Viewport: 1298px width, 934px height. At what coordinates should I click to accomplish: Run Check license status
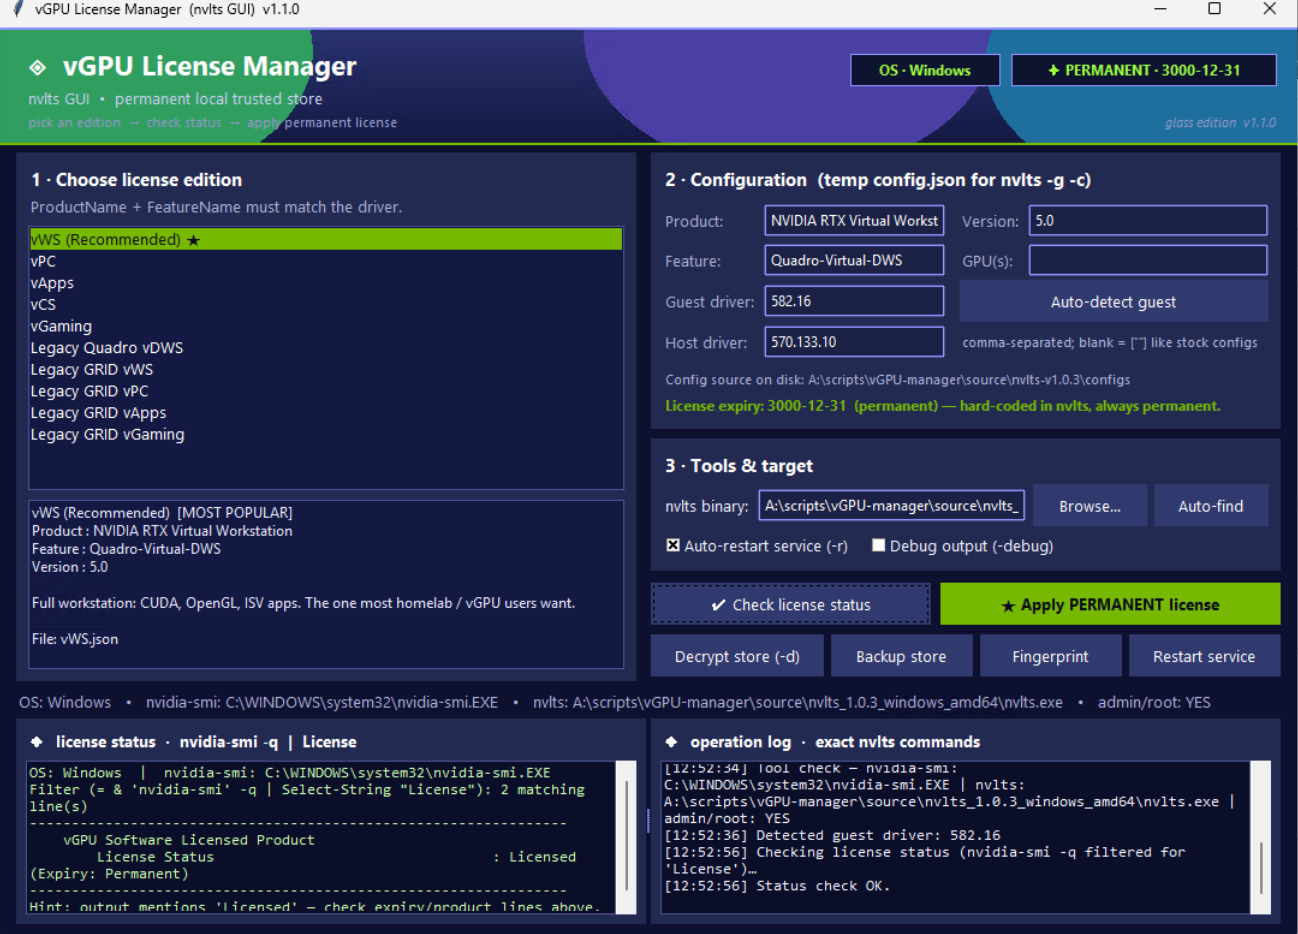tap(791, 604)
